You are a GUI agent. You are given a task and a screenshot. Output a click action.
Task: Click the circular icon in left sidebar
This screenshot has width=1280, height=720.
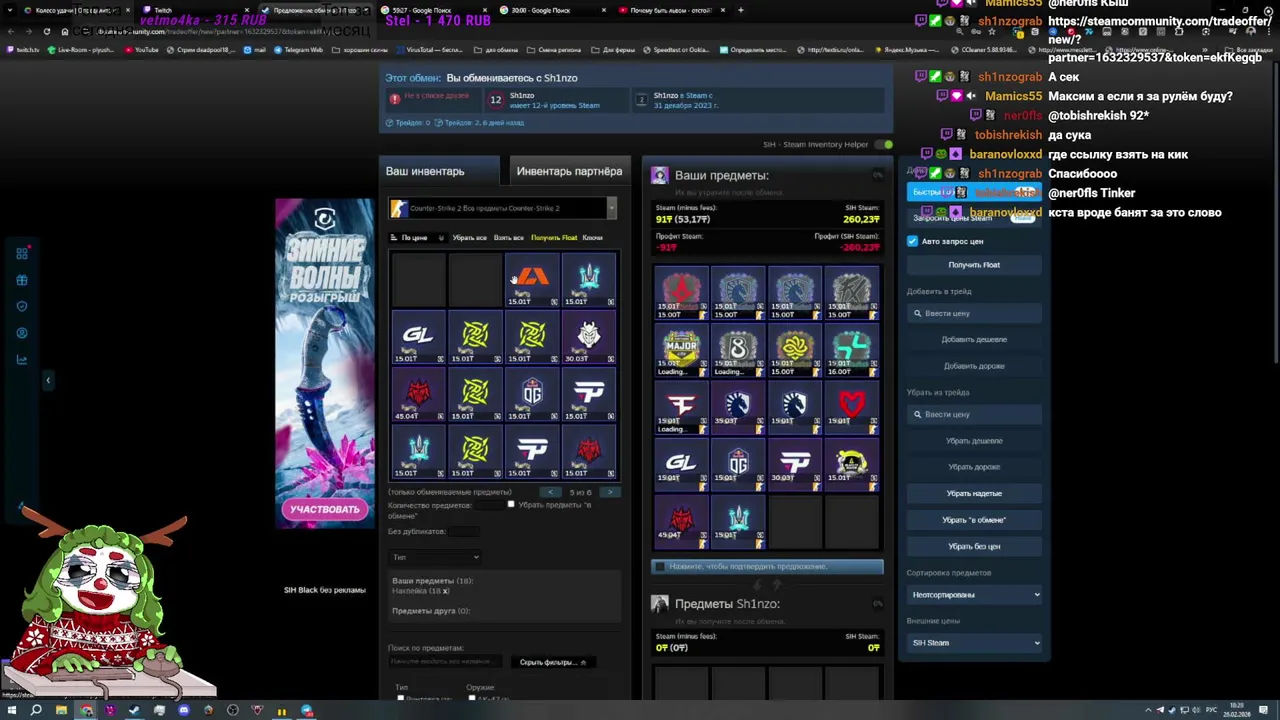(22, 333)
